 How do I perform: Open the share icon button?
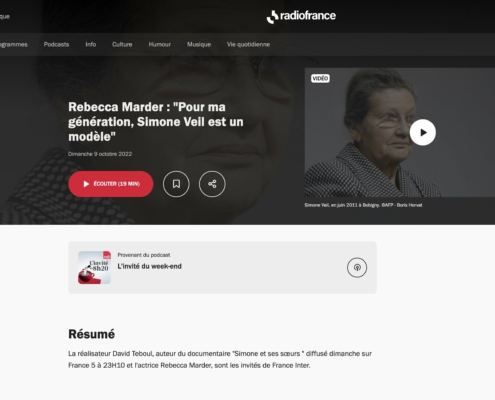[x=212, y=184]
